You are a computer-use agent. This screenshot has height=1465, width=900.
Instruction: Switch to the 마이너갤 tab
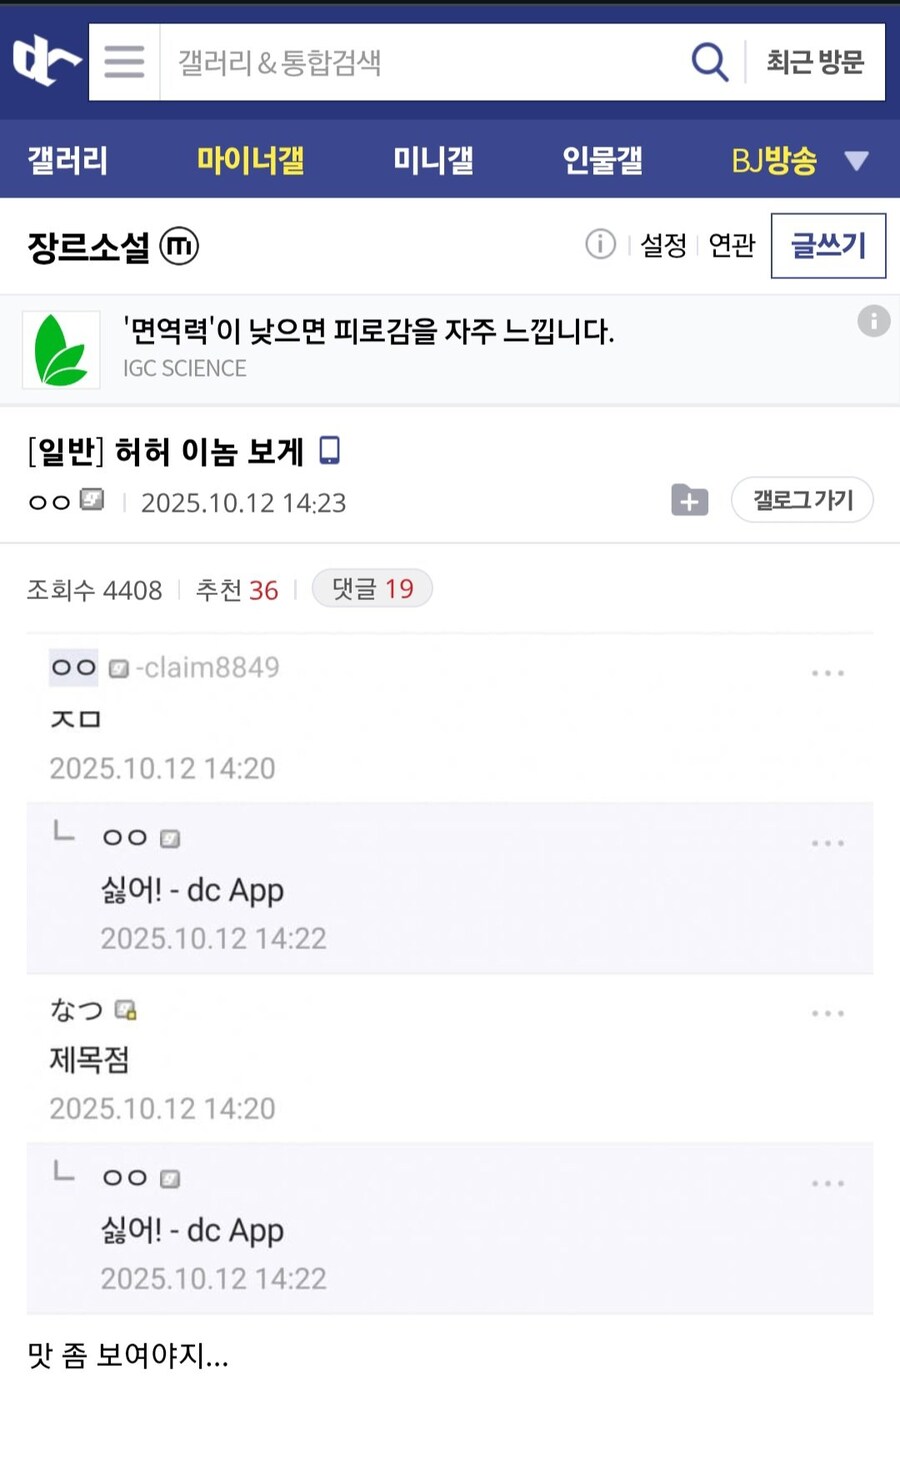tap(250, 160)
